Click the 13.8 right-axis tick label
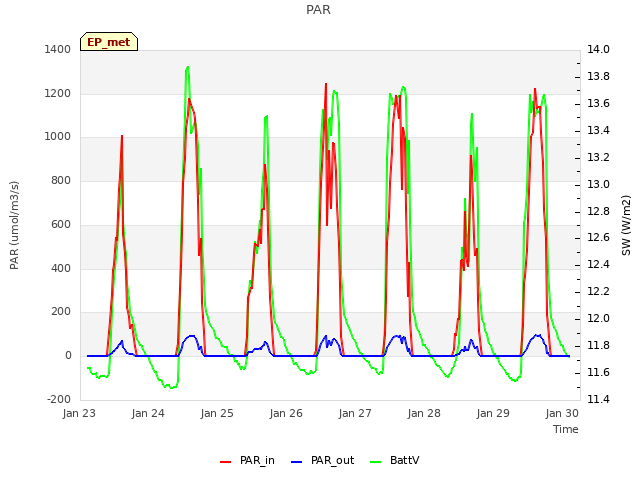Screen dimensions: 640x480 (598, 76)
